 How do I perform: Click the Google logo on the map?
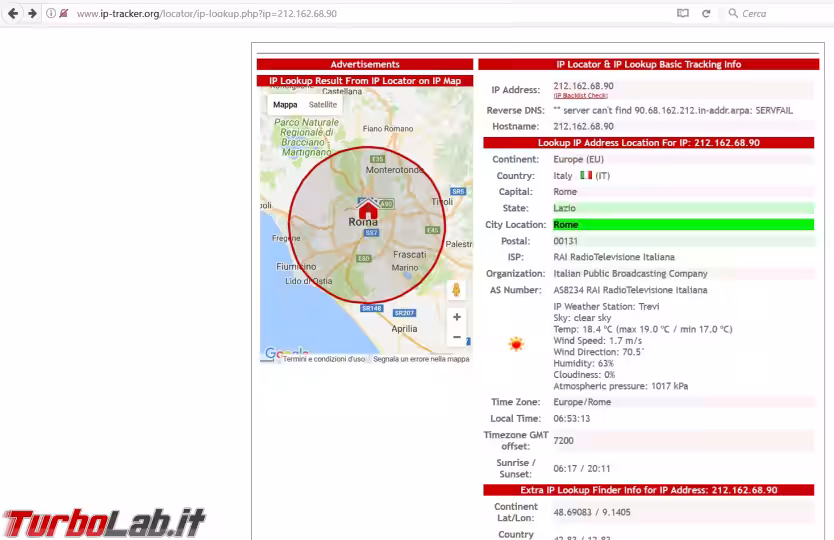(x=287, y=352)
